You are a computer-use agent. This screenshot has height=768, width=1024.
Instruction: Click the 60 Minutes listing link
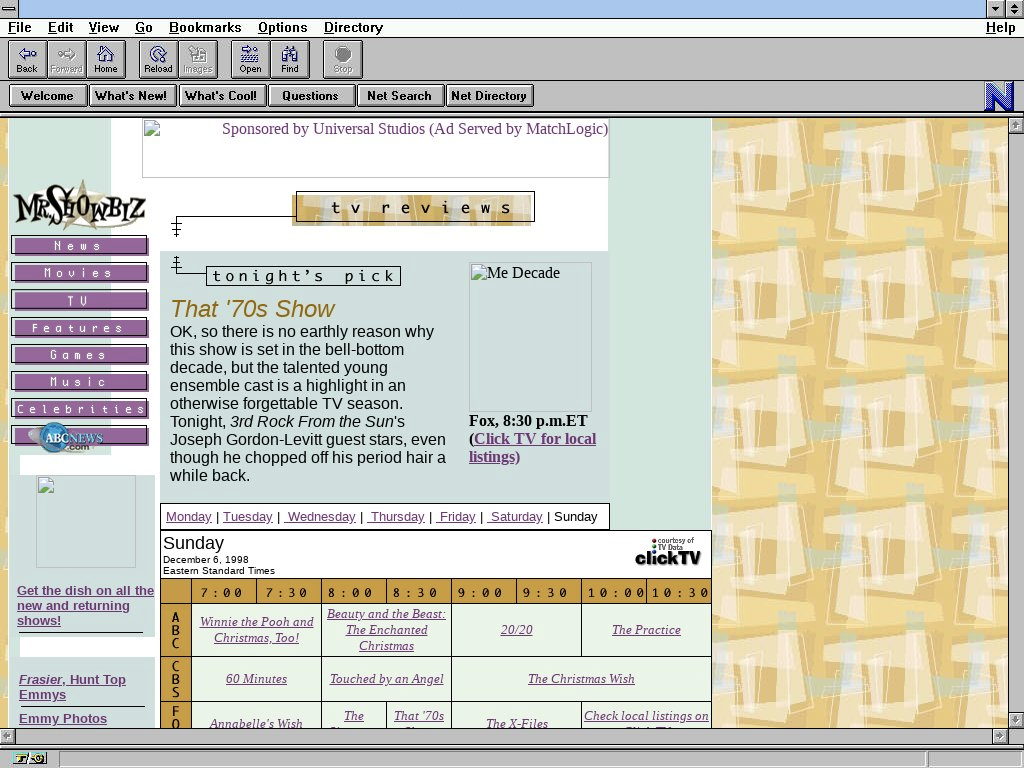coord(256,679)
